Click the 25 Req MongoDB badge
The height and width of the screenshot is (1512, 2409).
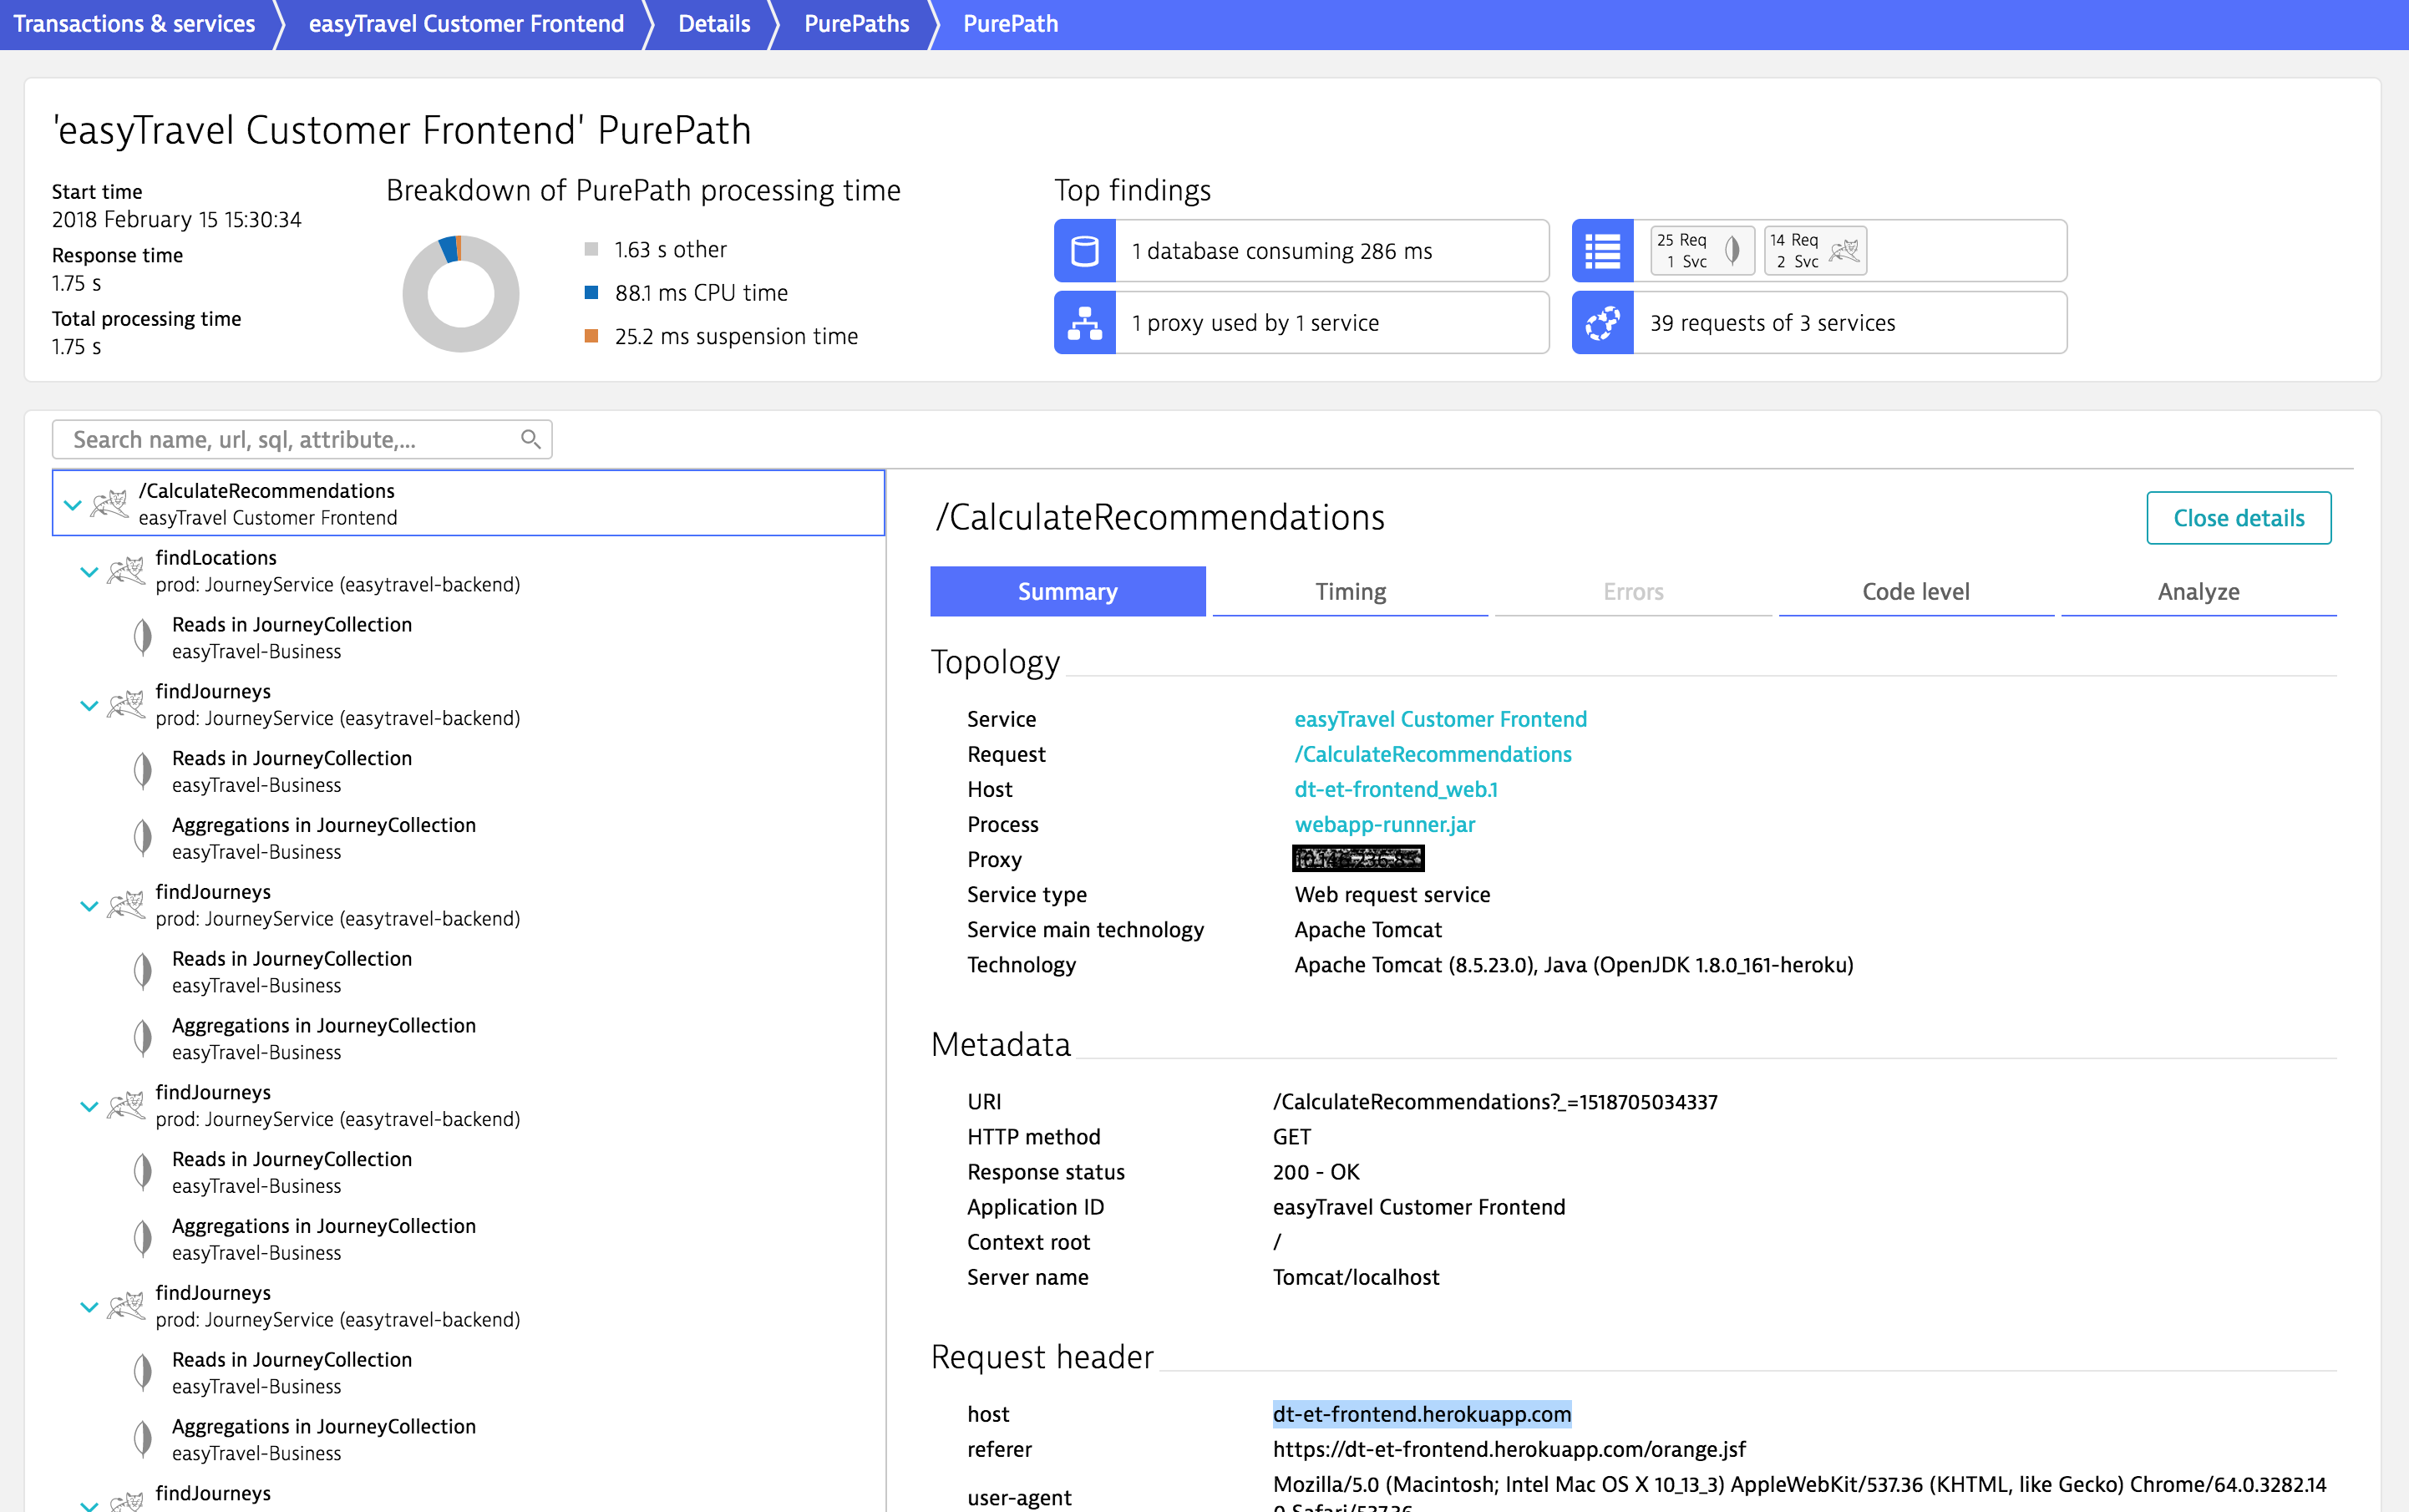pyautogui.click(x=1702, y=251)
